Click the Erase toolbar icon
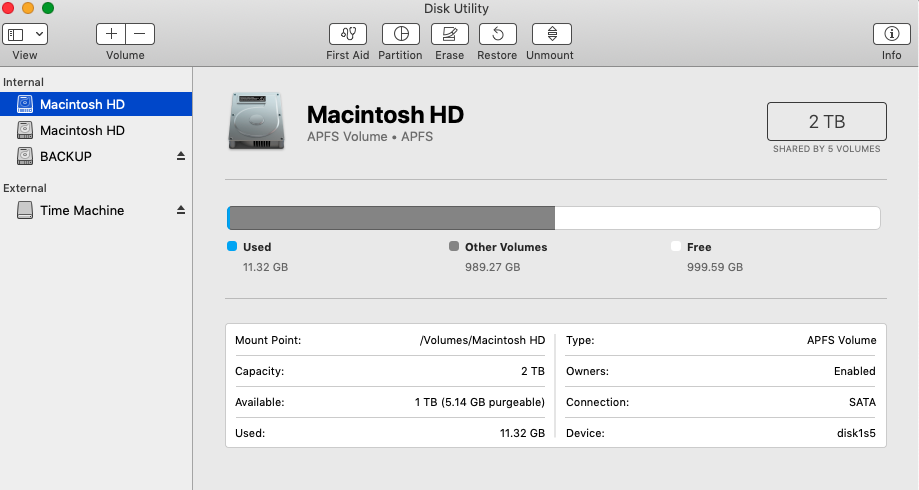Image resolution: width=919 pixels, height=490 pixels. point(450,34)
